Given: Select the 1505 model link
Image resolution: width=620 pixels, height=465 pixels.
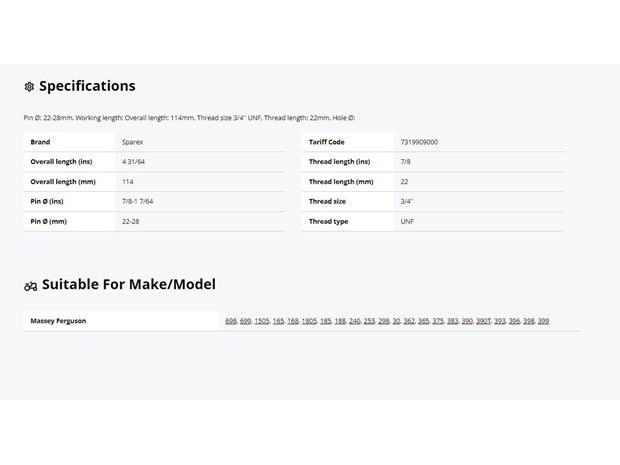Looking at the screenshot, I should coord(261,321).
